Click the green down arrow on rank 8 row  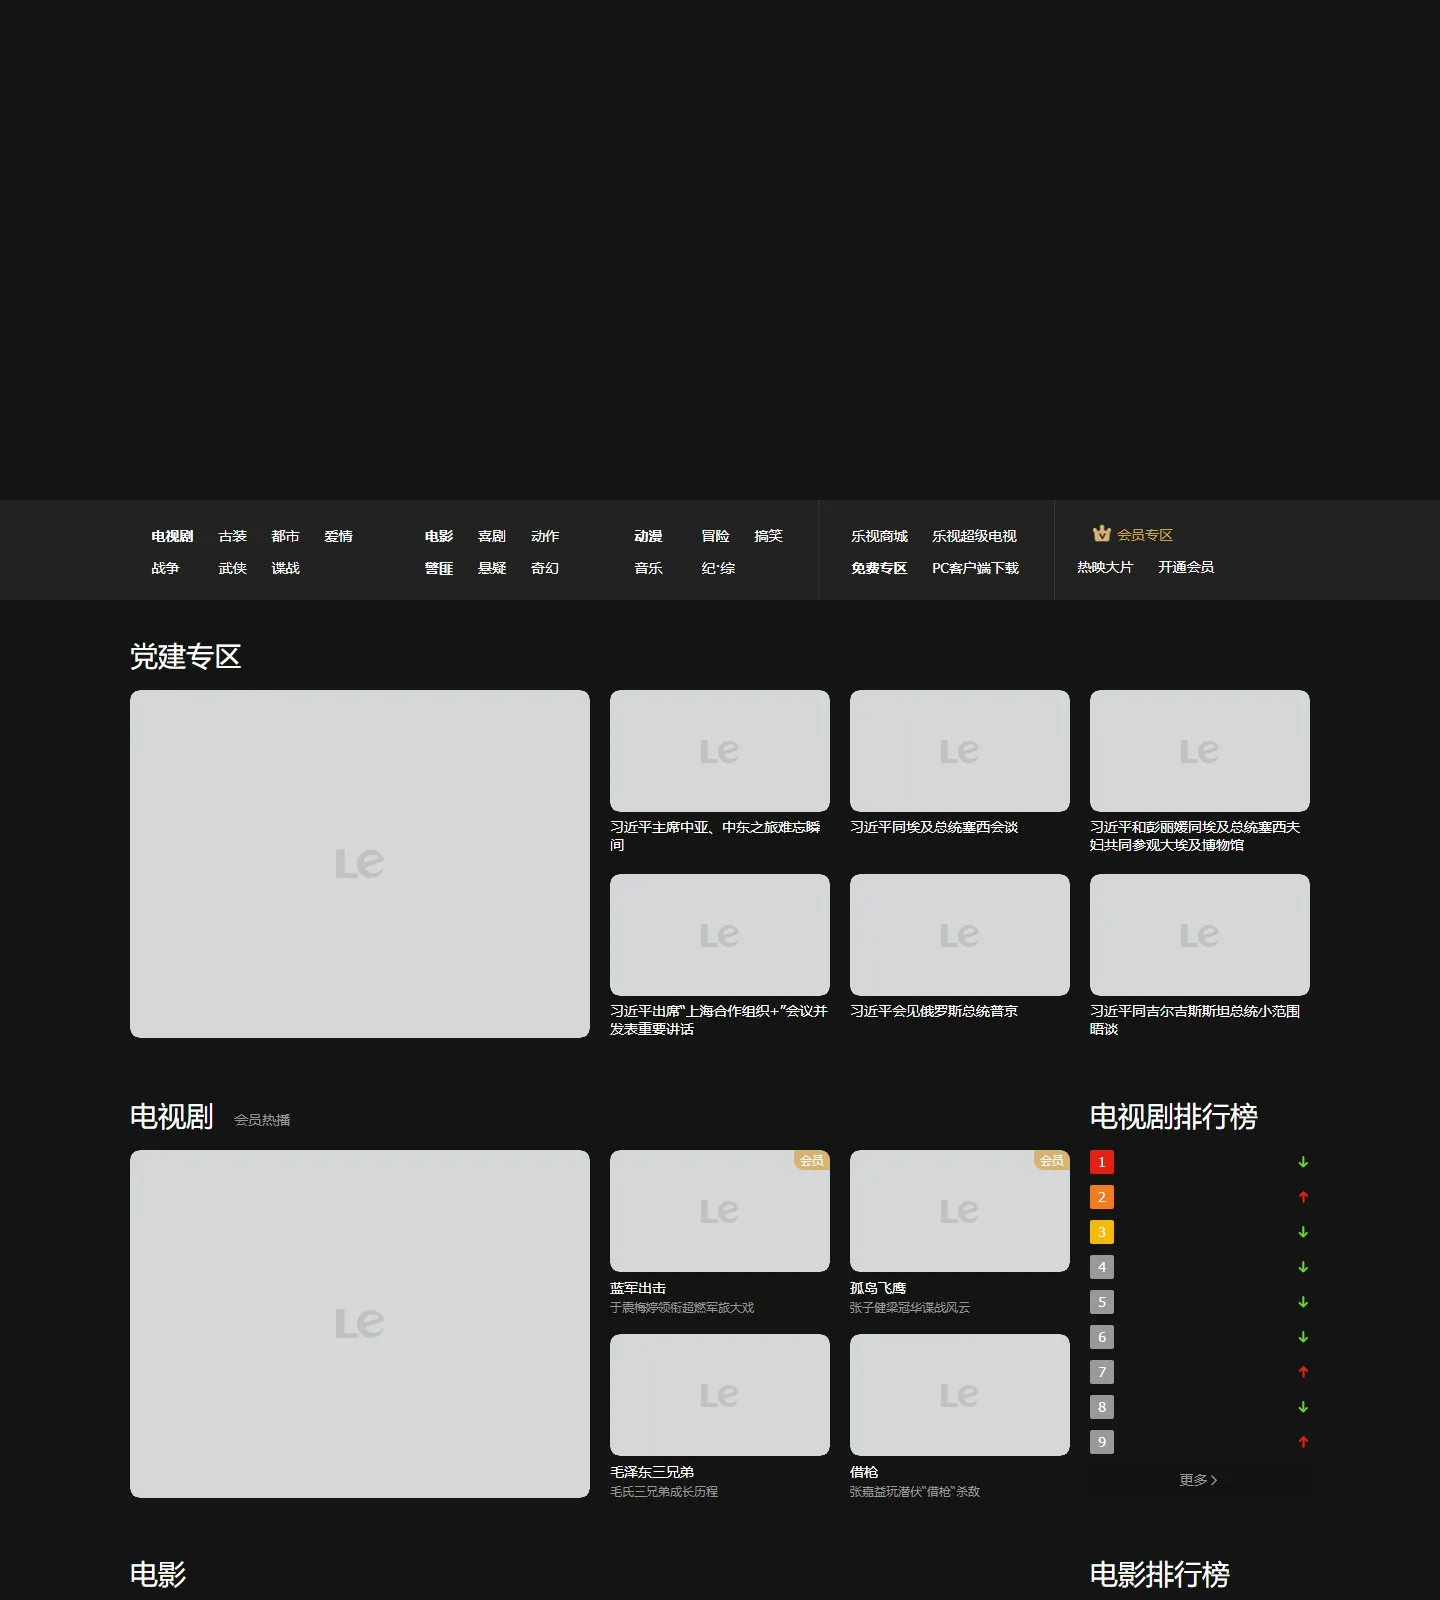(1303, 1407)
